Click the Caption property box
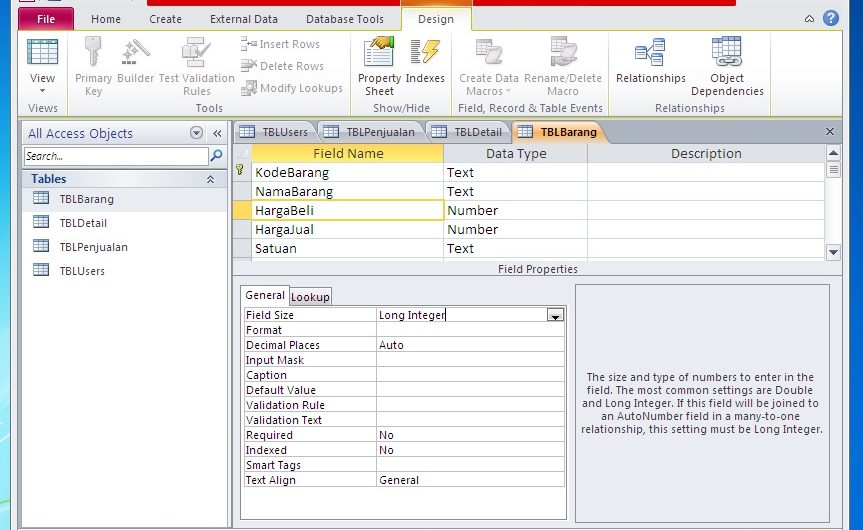Viewport: 863px width, 530px height. 471,375
